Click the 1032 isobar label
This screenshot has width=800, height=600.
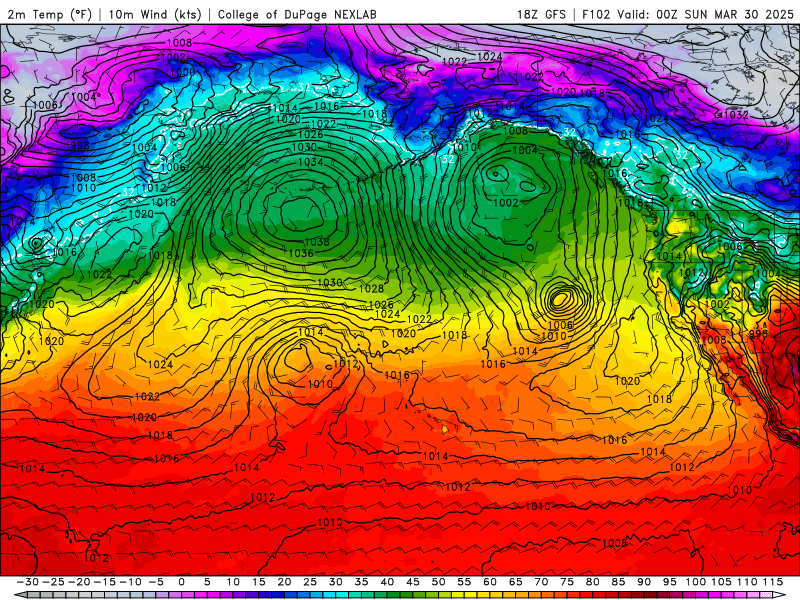(x=736, y=115)
